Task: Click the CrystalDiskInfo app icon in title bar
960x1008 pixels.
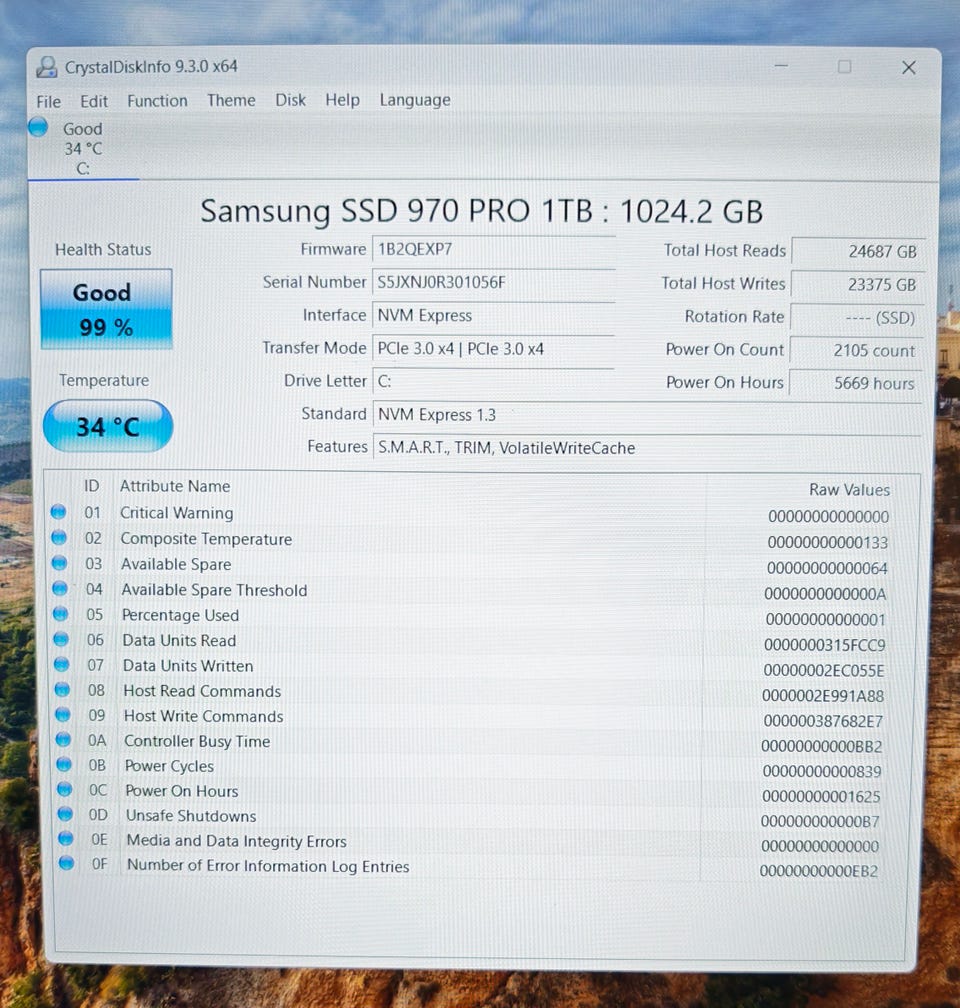Action: [46, 67]
